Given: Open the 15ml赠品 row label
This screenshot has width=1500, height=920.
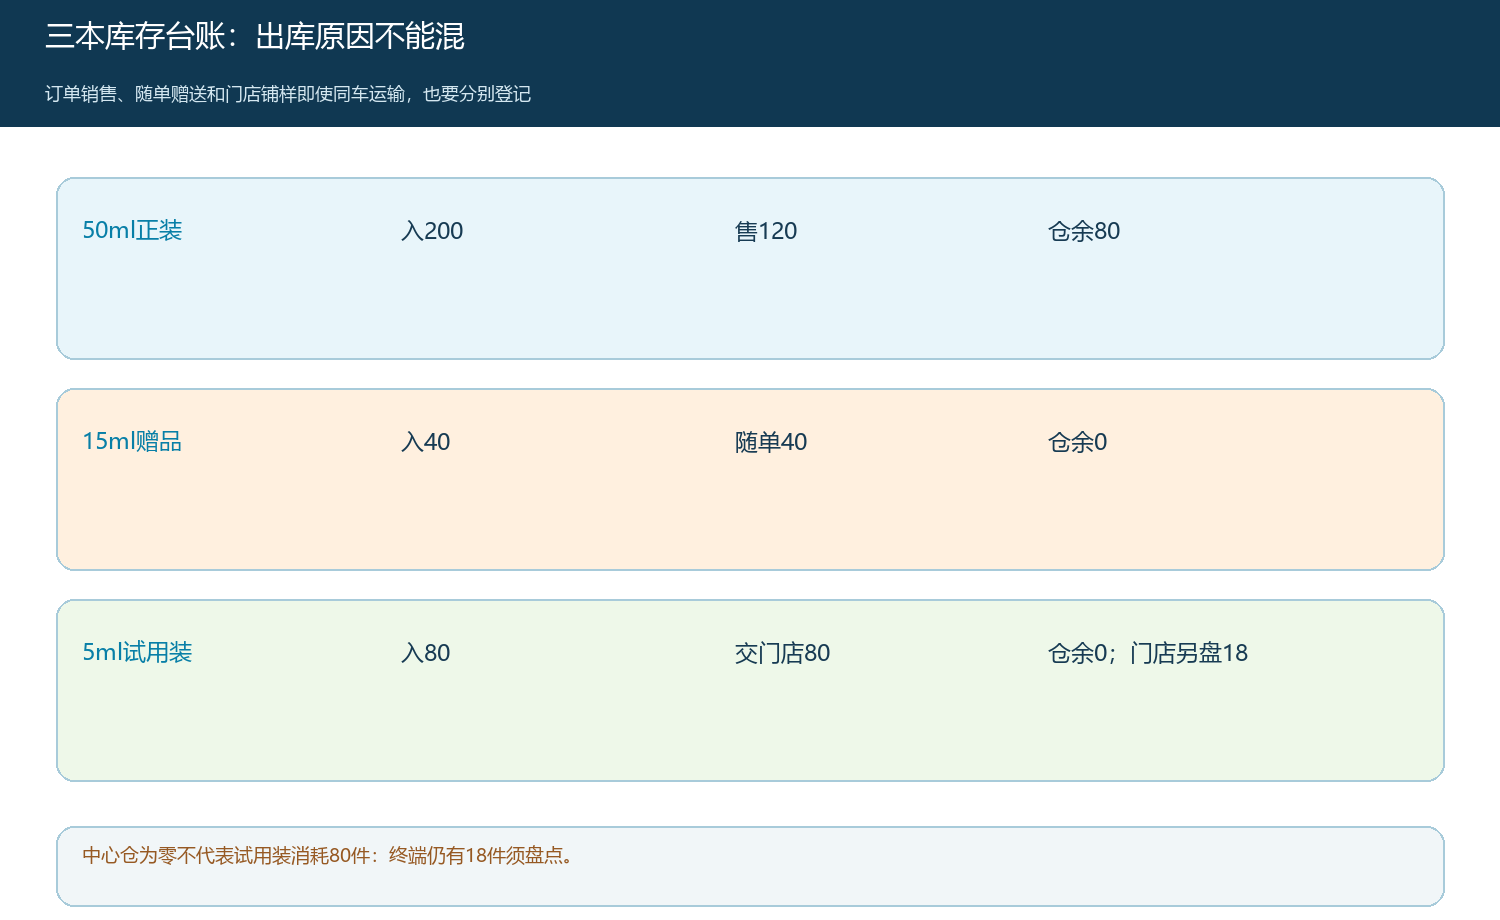Looking at the screenshot, I should point(132,441).
